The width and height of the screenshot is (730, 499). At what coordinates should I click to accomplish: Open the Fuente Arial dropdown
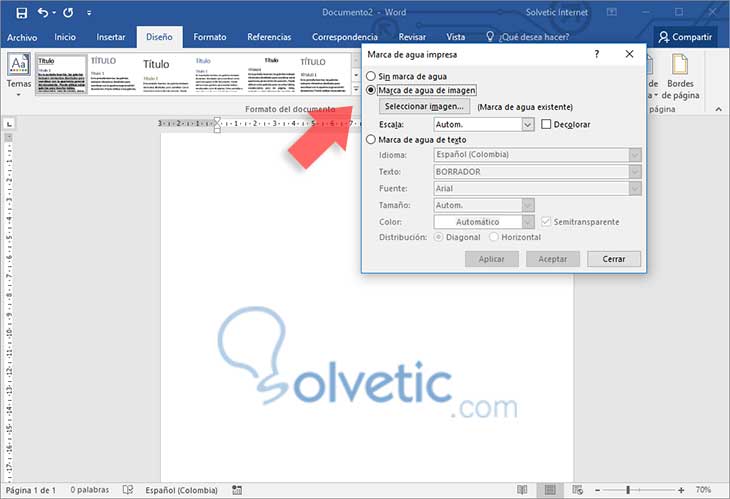point(635,189)
